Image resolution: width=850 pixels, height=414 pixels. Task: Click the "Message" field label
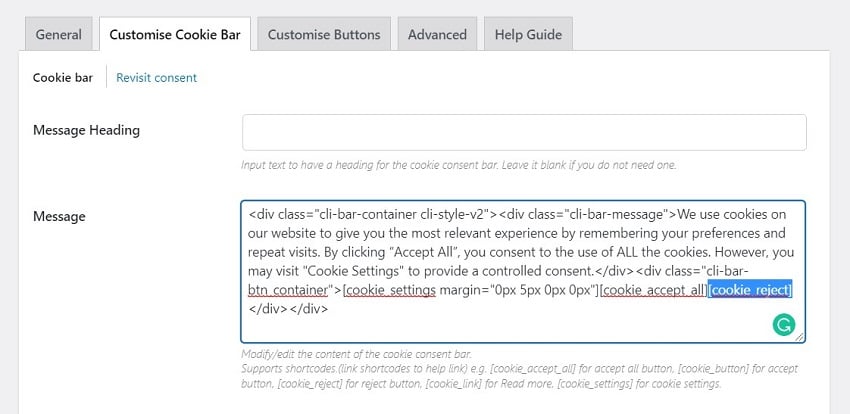[x=59, y=216]
